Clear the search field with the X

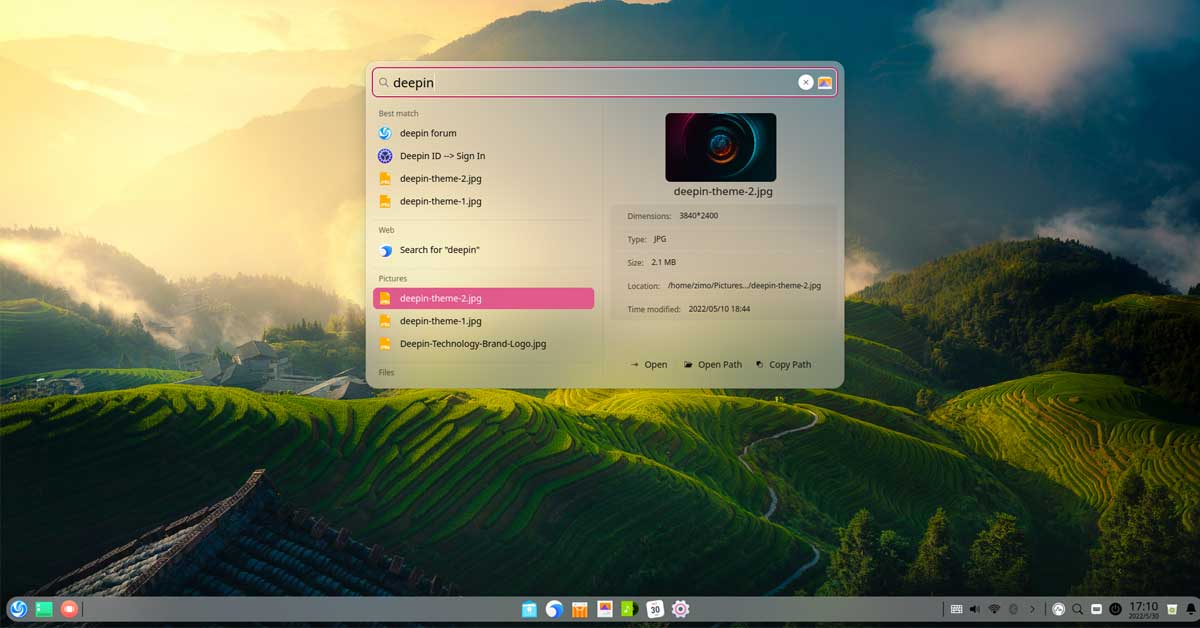pos(806,82)
